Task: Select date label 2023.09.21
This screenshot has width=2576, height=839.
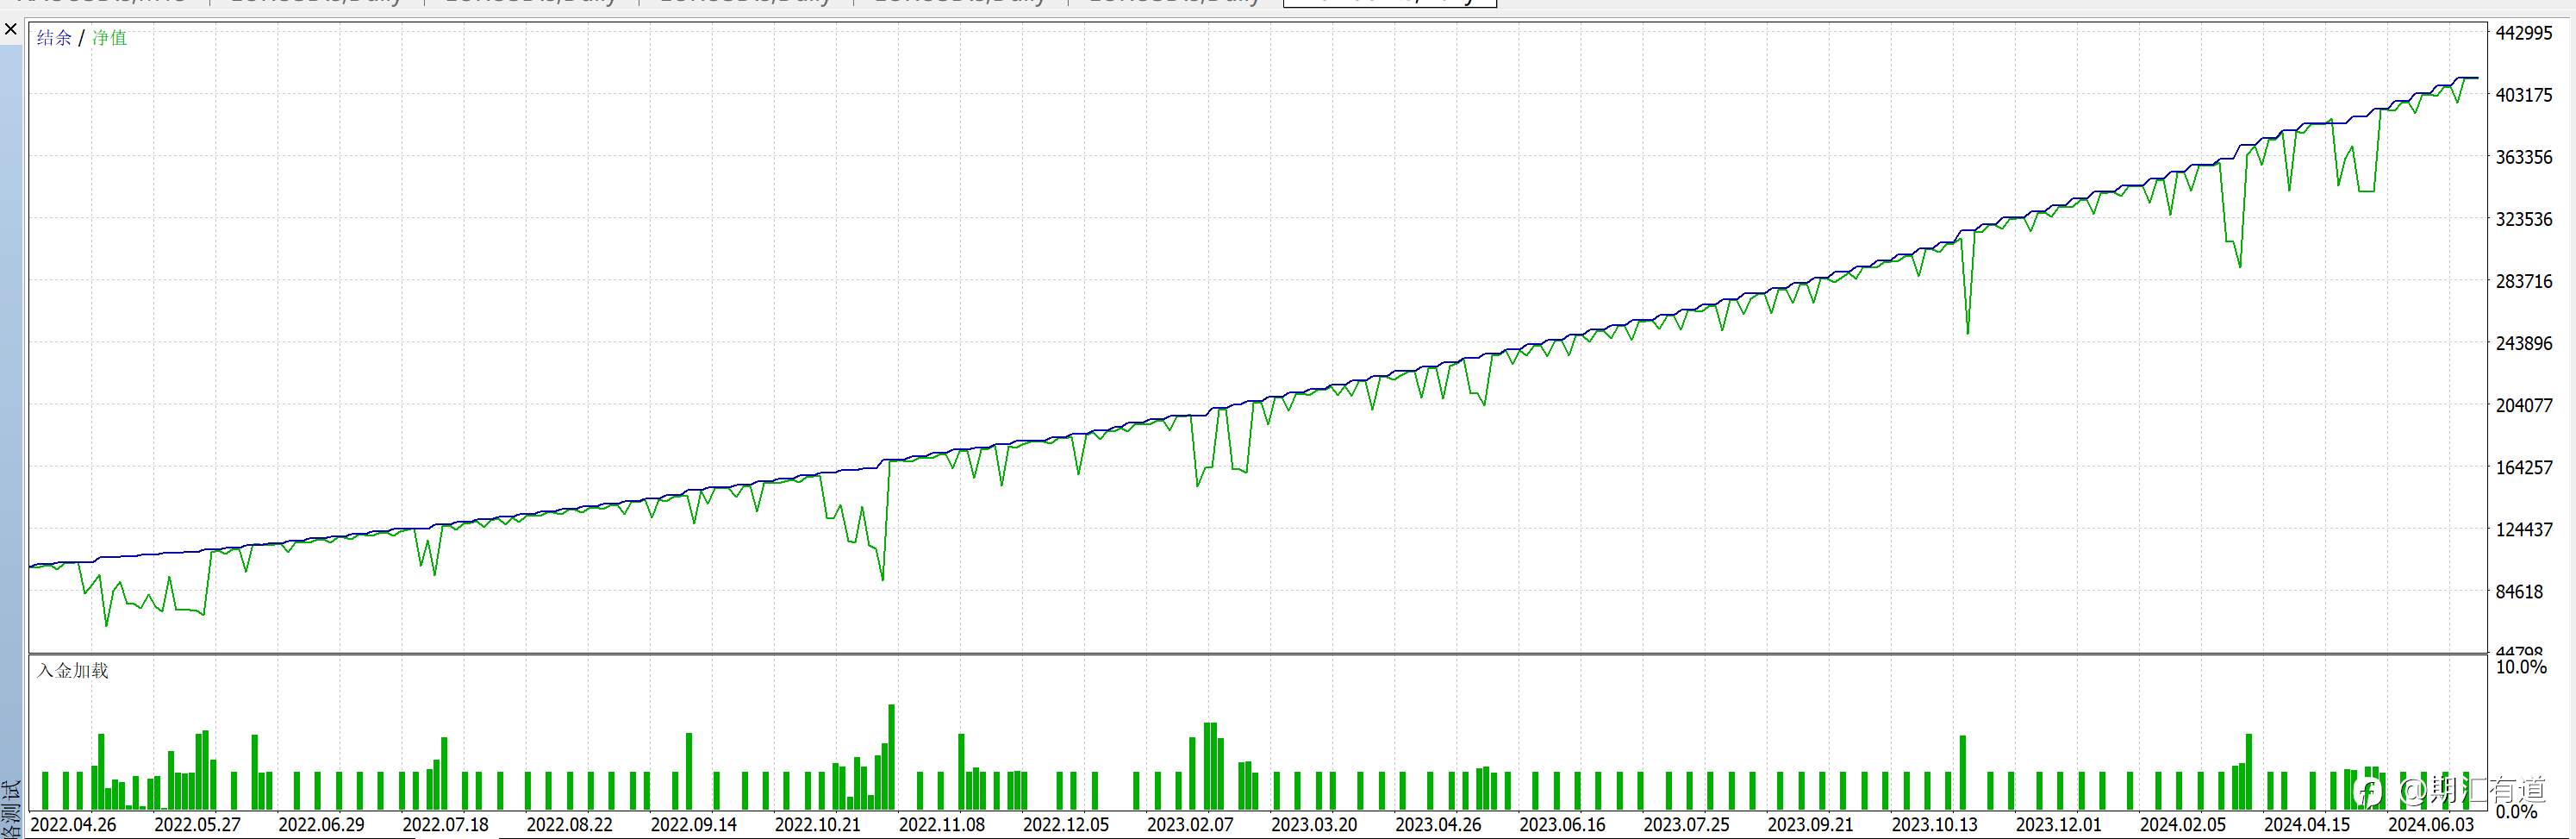Action: [1810, 825]
